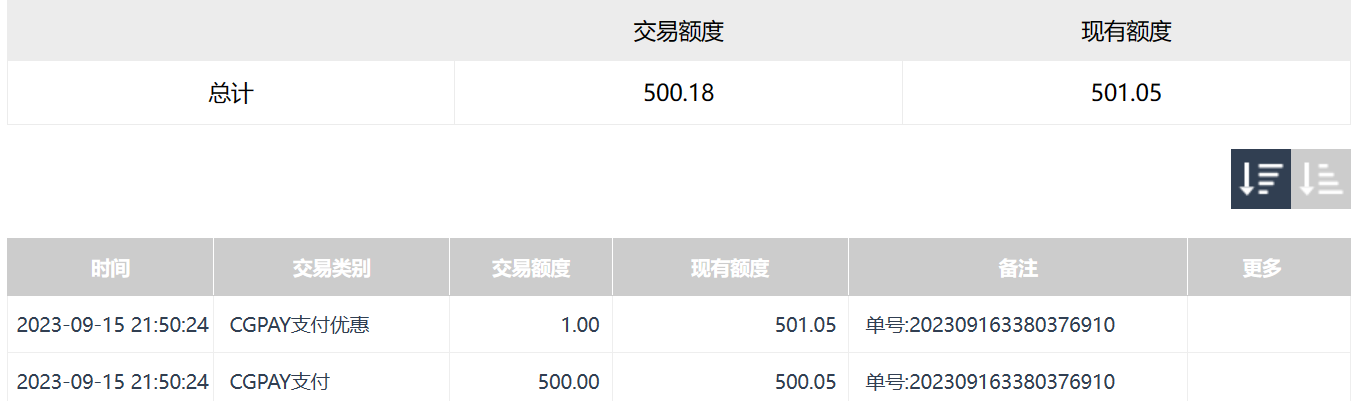The width and height of the screenshot is (1358, 401).
Task: Click 交易额度 header in the transaction list
Action: pos(531,268)
